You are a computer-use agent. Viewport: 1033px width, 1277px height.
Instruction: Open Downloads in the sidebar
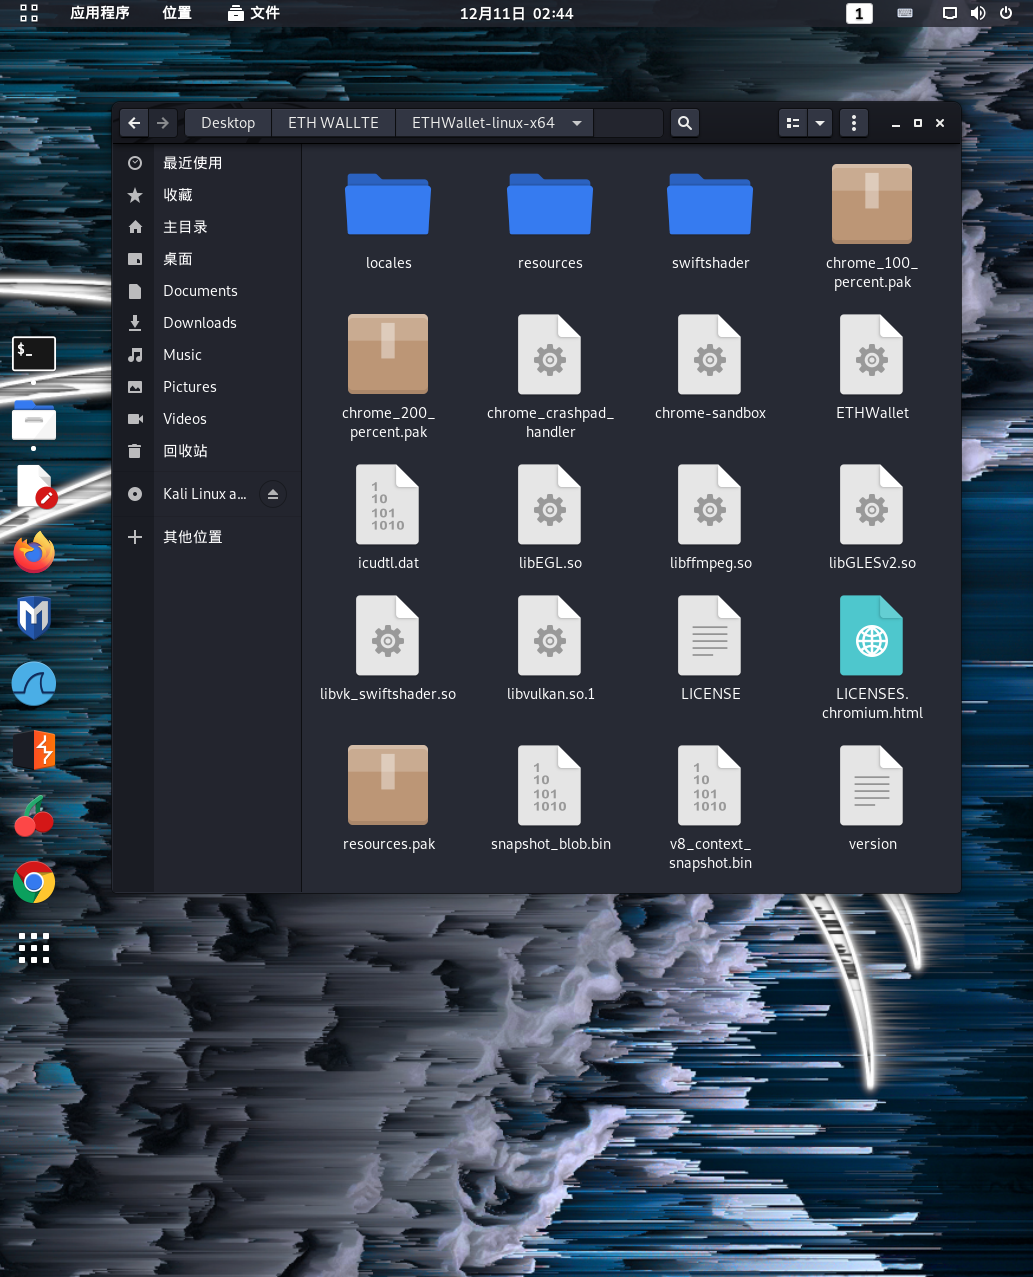click(x=207, y=323)
